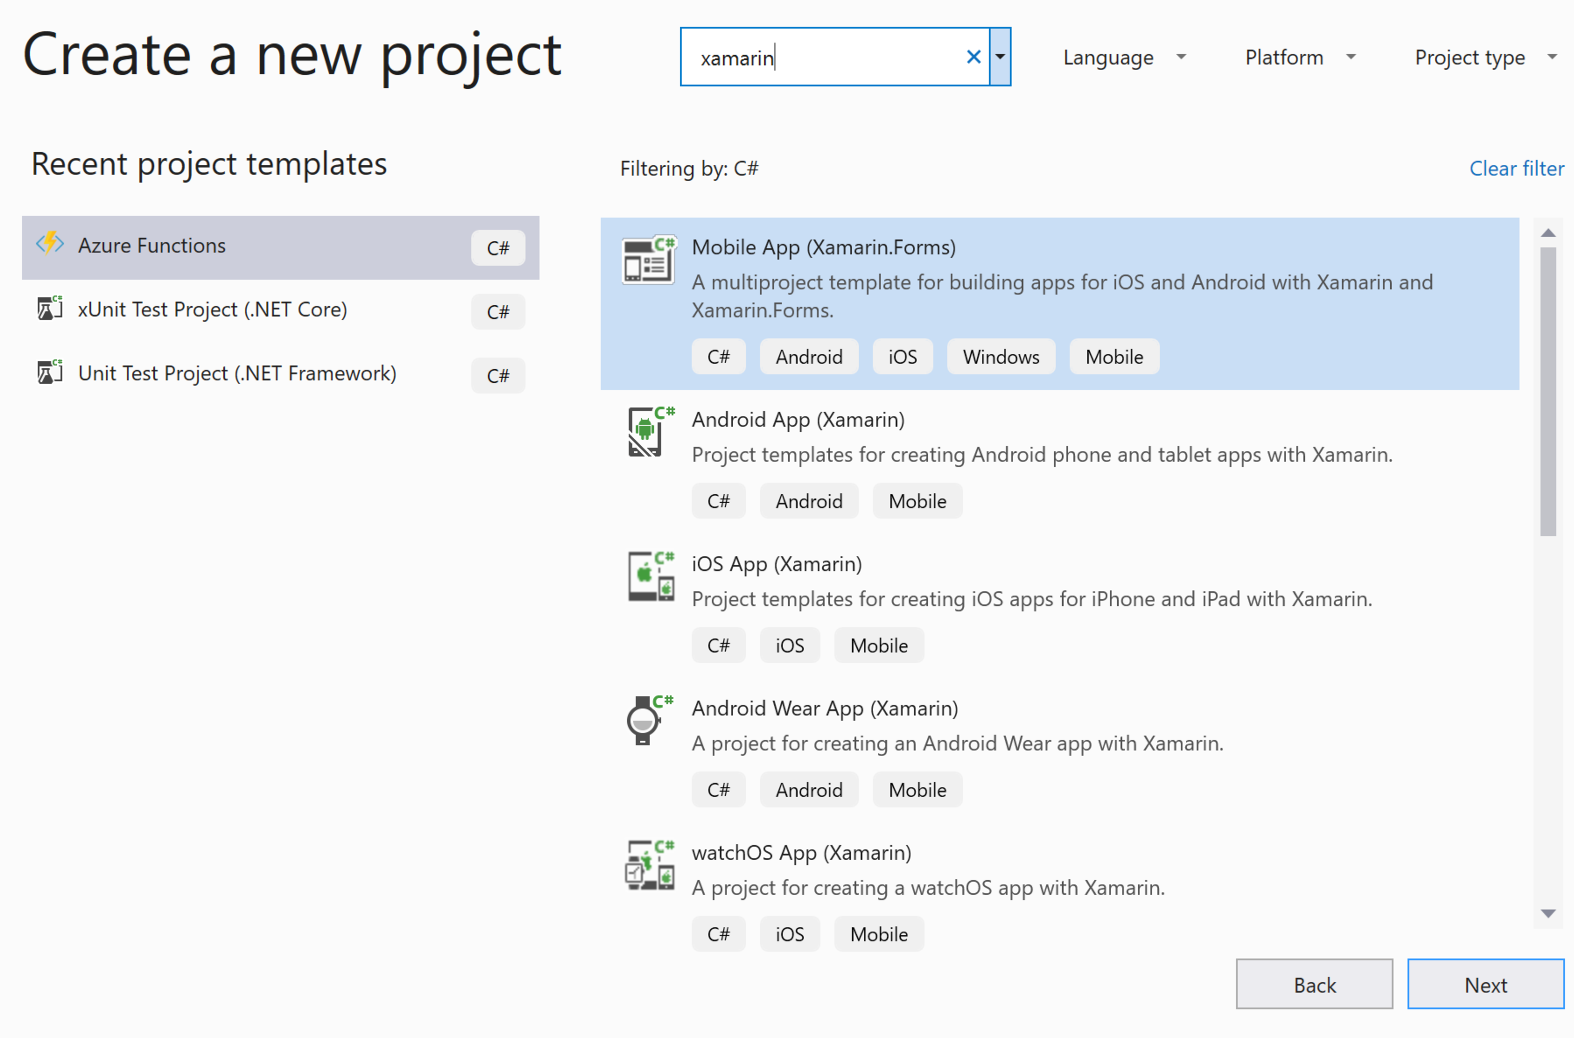The height and width of the screenshot is (1038, 1574).
Task: Click the Mobile App (Xamarin.Forms) template icon
Action: [x=648, y=260]
